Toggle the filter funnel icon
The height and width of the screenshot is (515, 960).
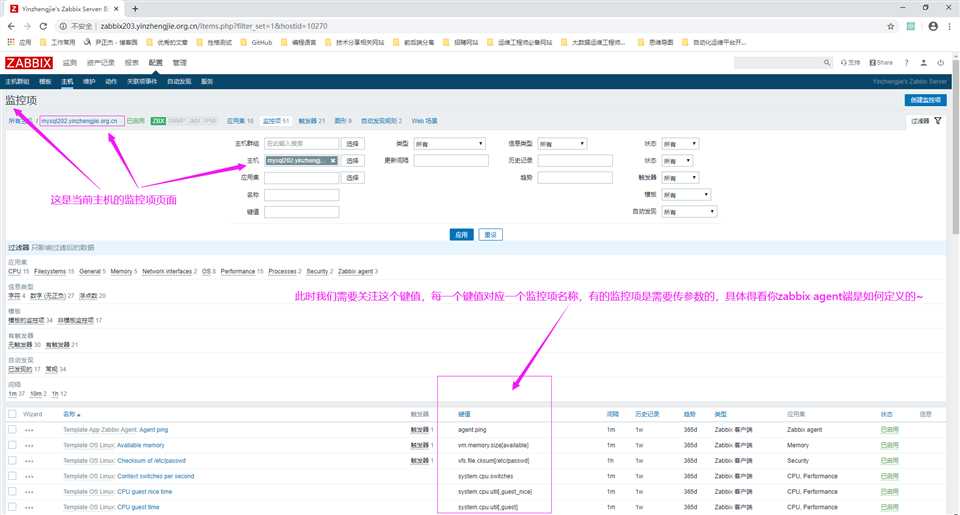coord(938,121)
